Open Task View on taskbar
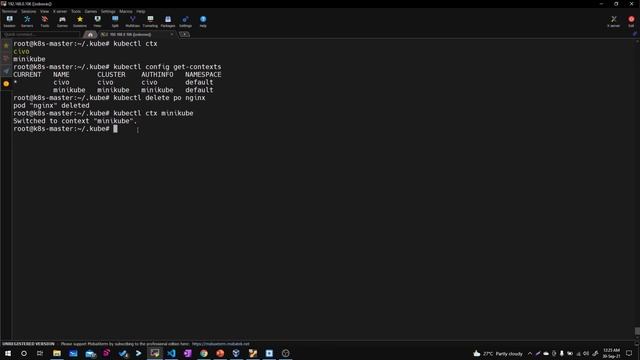 point(40,353)
